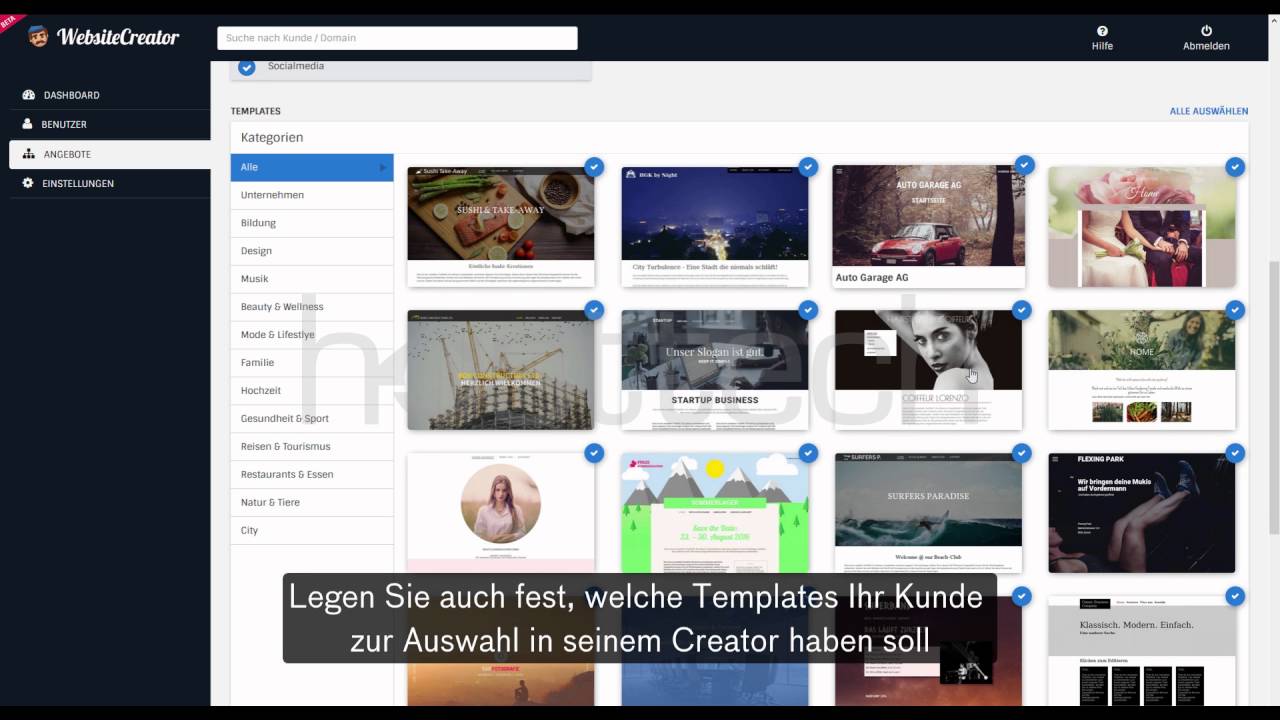The height and width of the screenshot is (720, 1280).
Task: Click the hamburger icon on Auto Garage template
Action: pos(840,172)
